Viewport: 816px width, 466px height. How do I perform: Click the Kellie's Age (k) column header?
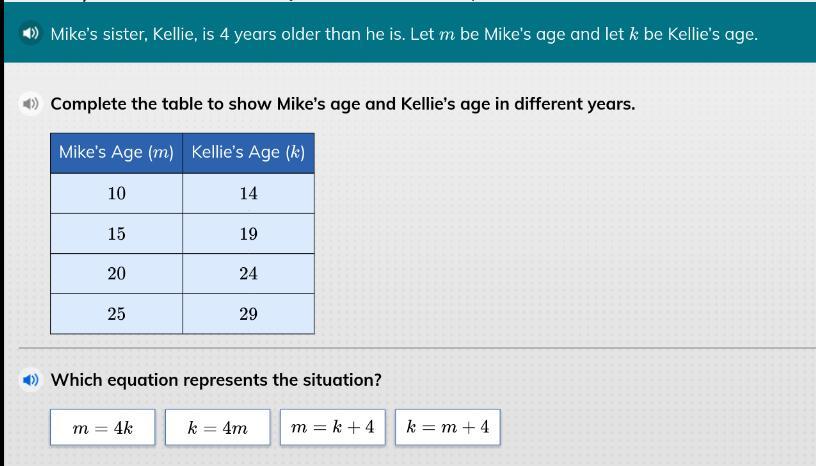pyautogui.click(x=248, y=153)
